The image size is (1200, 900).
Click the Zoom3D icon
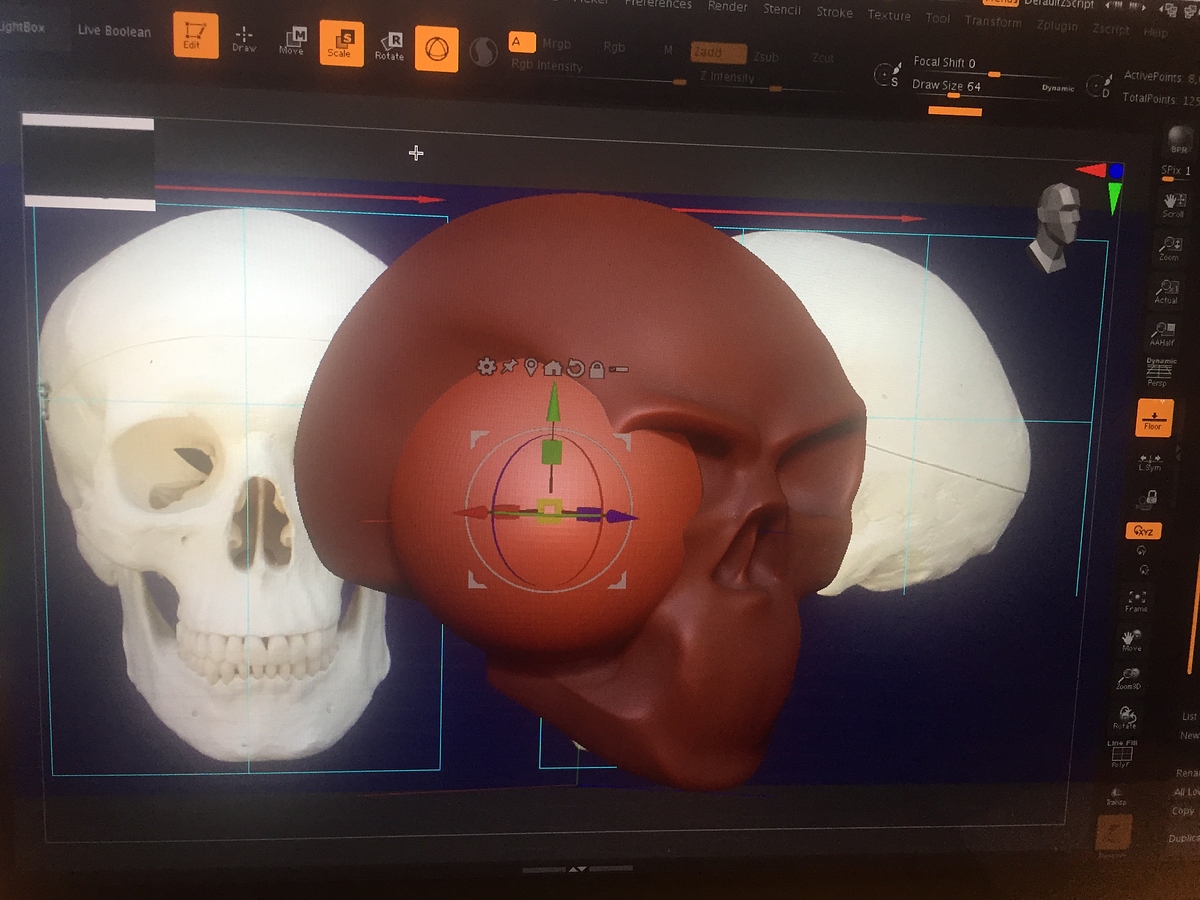[1128, 679]
